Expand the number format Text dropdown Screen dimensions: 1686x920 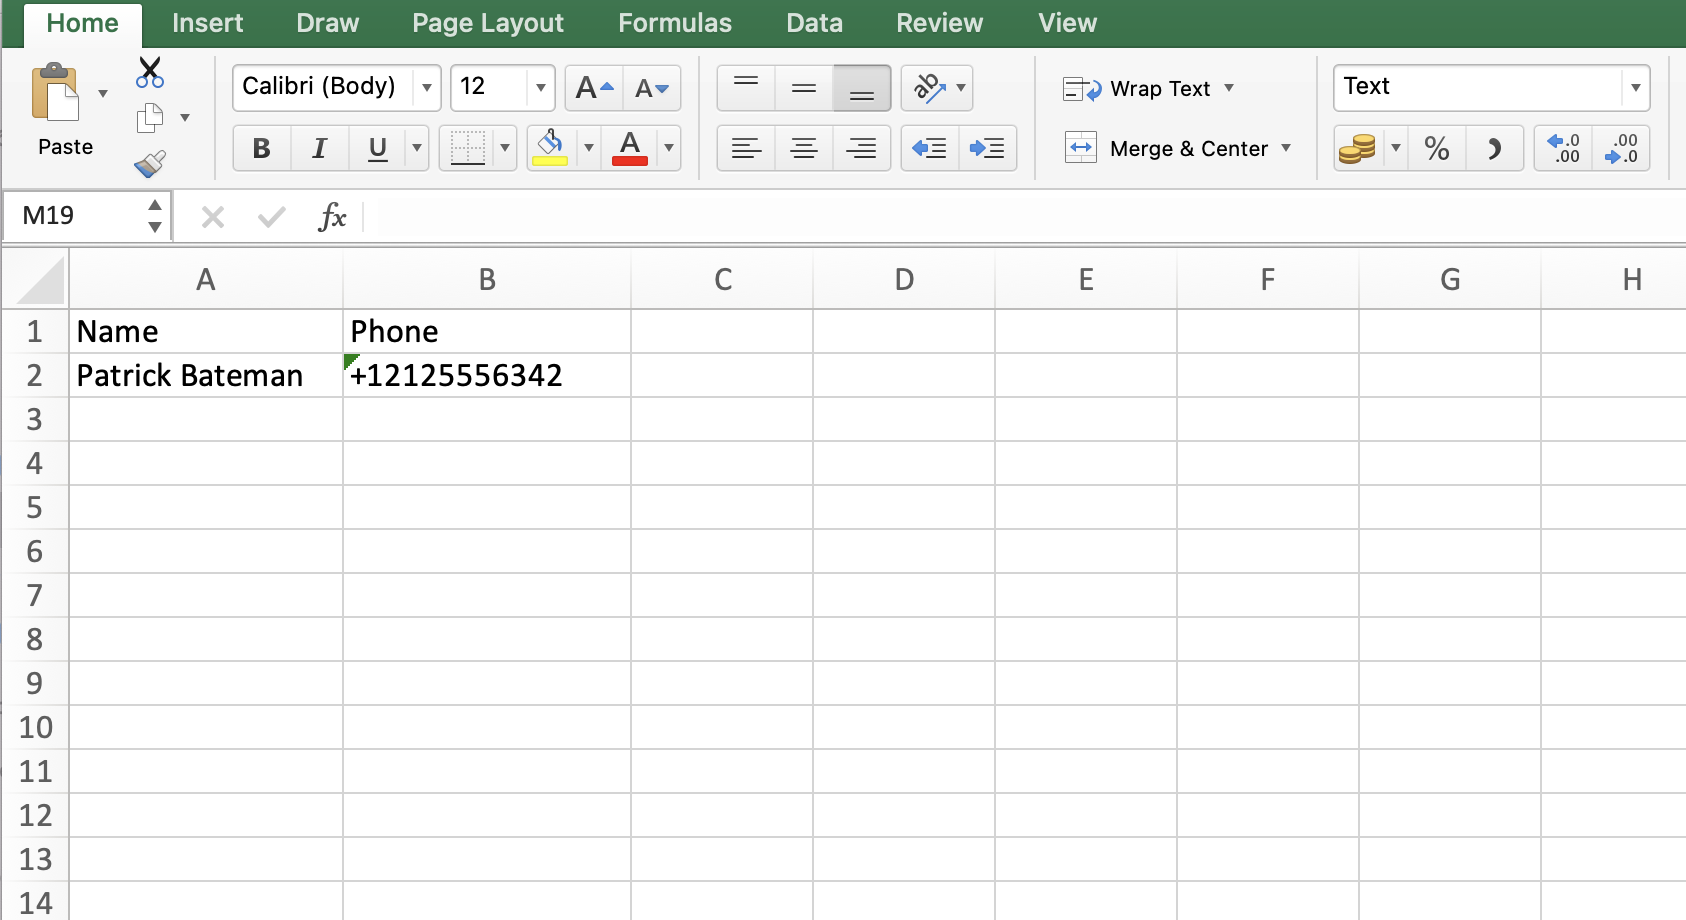point(1635,88)
